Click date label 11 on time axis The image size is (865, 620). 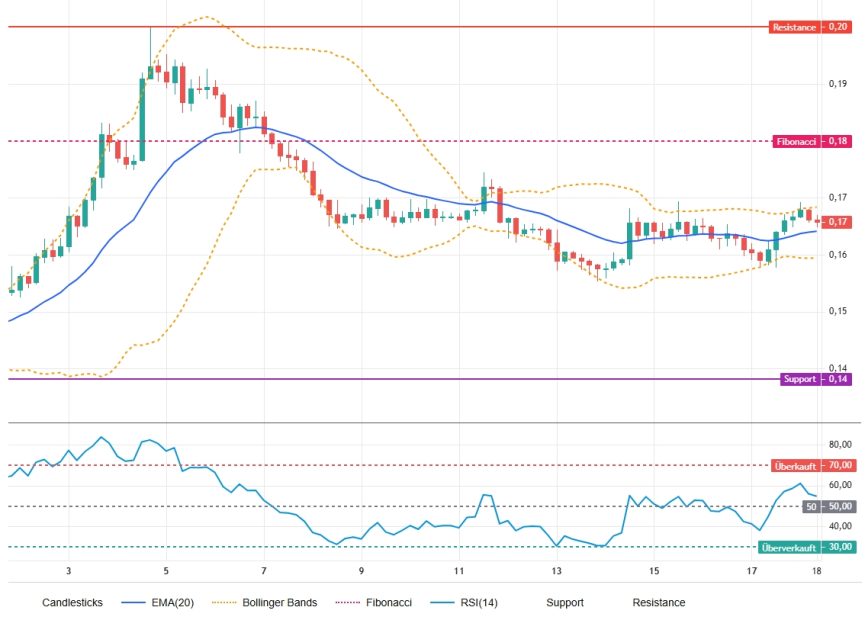coord(459,571)
